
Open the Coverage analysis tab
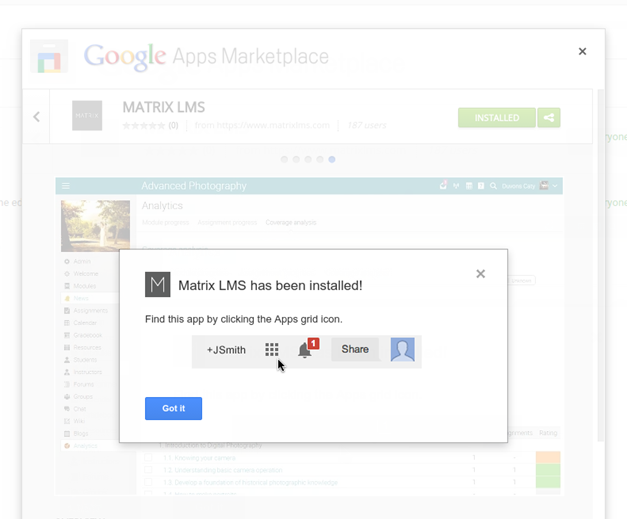click(291, 222)
